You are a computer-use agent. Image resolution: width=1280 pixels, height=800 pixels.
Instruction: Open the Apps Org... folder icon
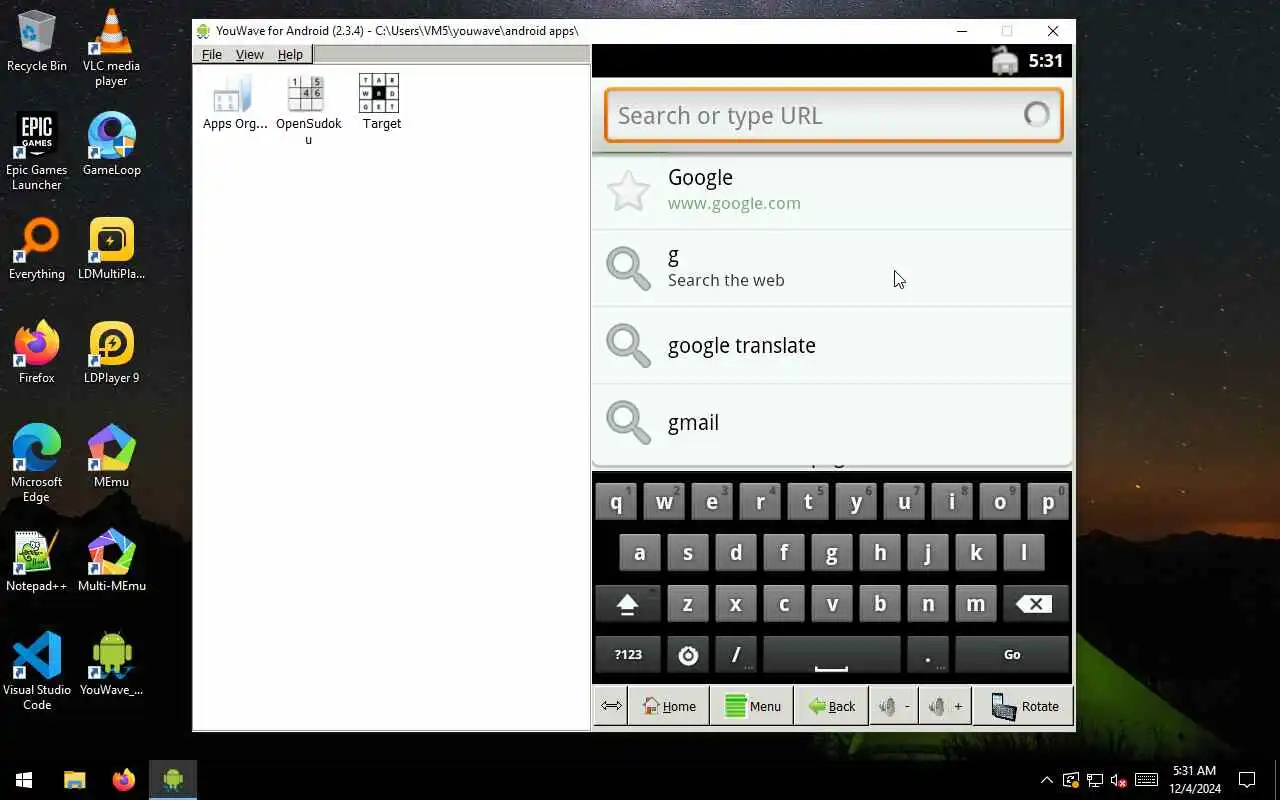(235, 103)
